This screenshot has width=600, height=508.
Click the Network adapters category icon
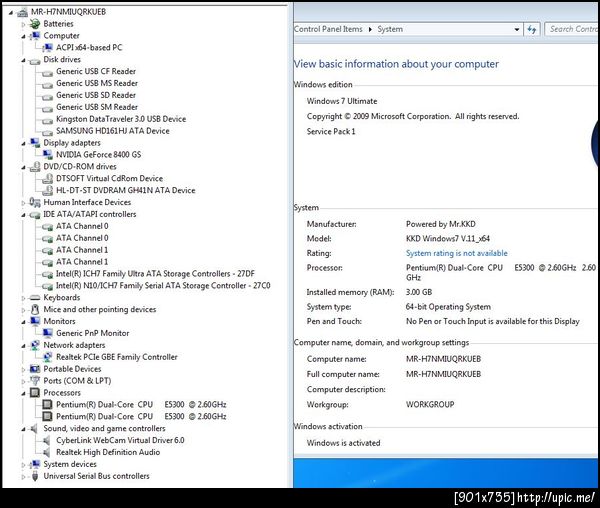35,345
